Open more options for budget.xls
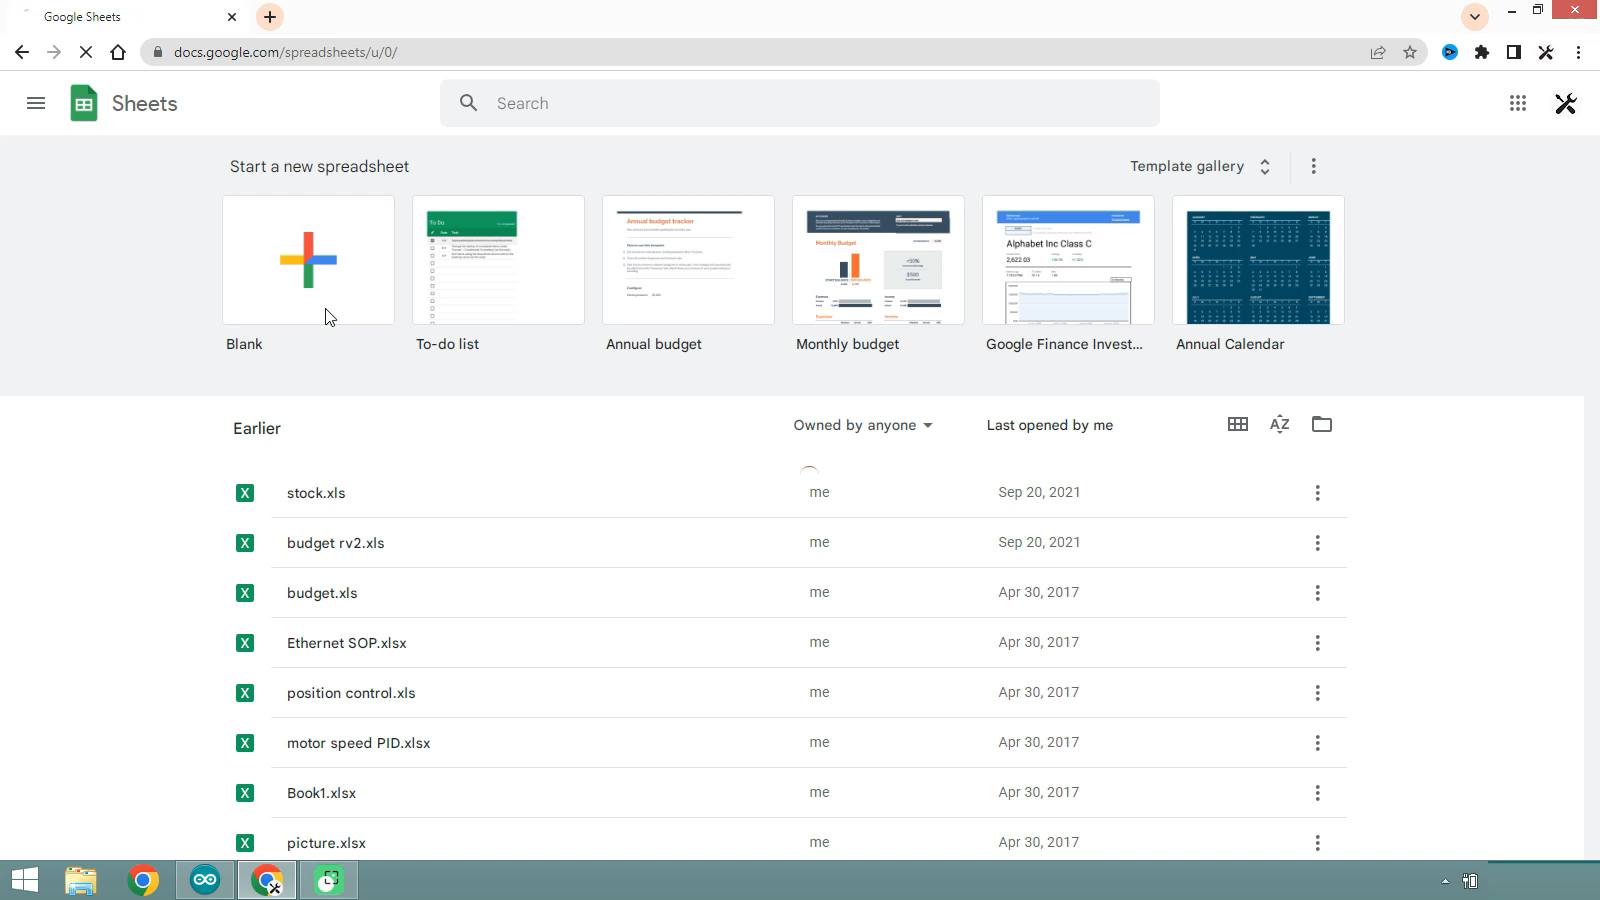 point(1318,593)
